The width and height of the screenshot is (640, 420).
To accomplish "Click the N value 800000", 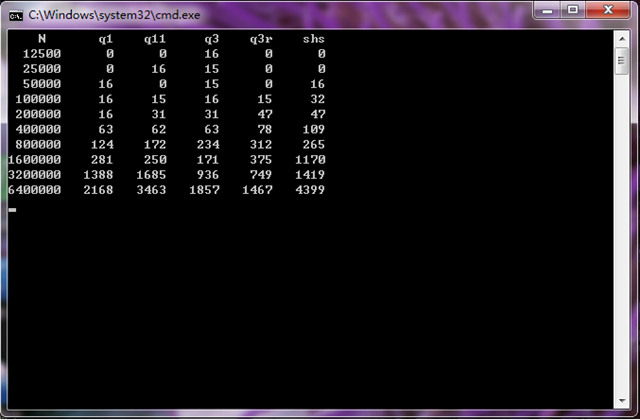I will [x=38, y=144].
